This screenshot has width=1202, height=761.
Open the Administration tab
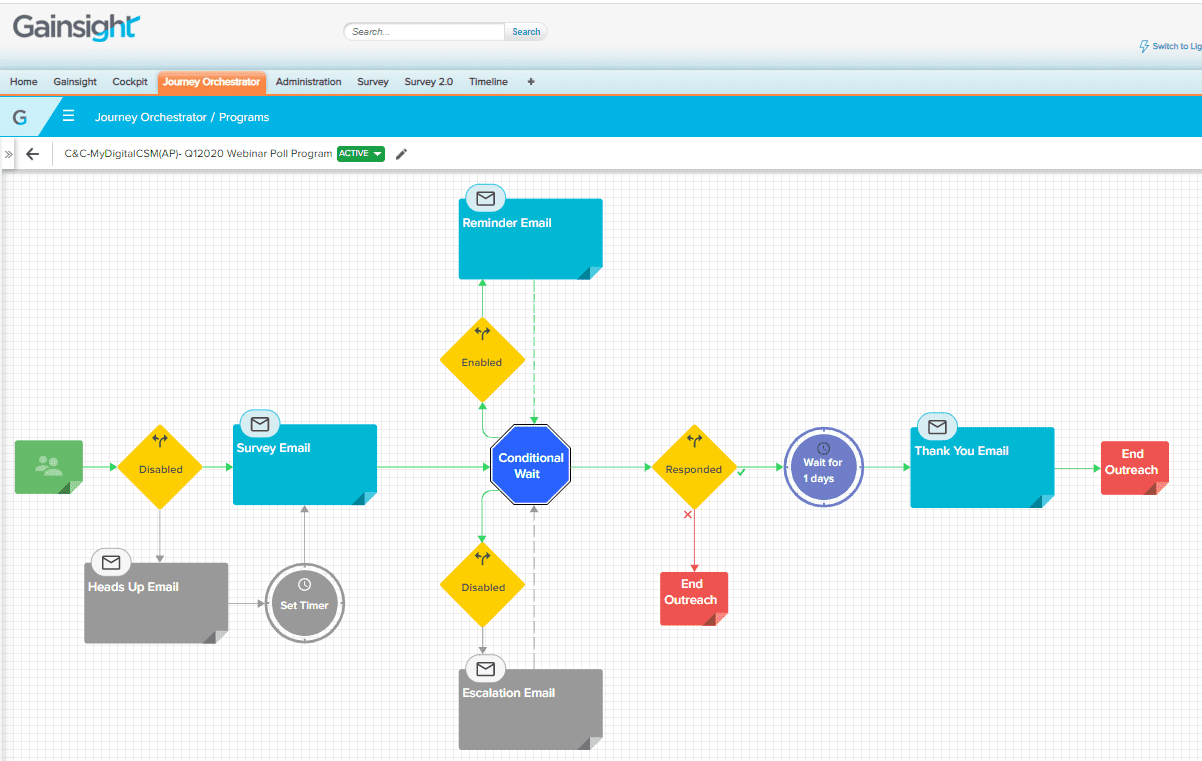pos(308,82)
